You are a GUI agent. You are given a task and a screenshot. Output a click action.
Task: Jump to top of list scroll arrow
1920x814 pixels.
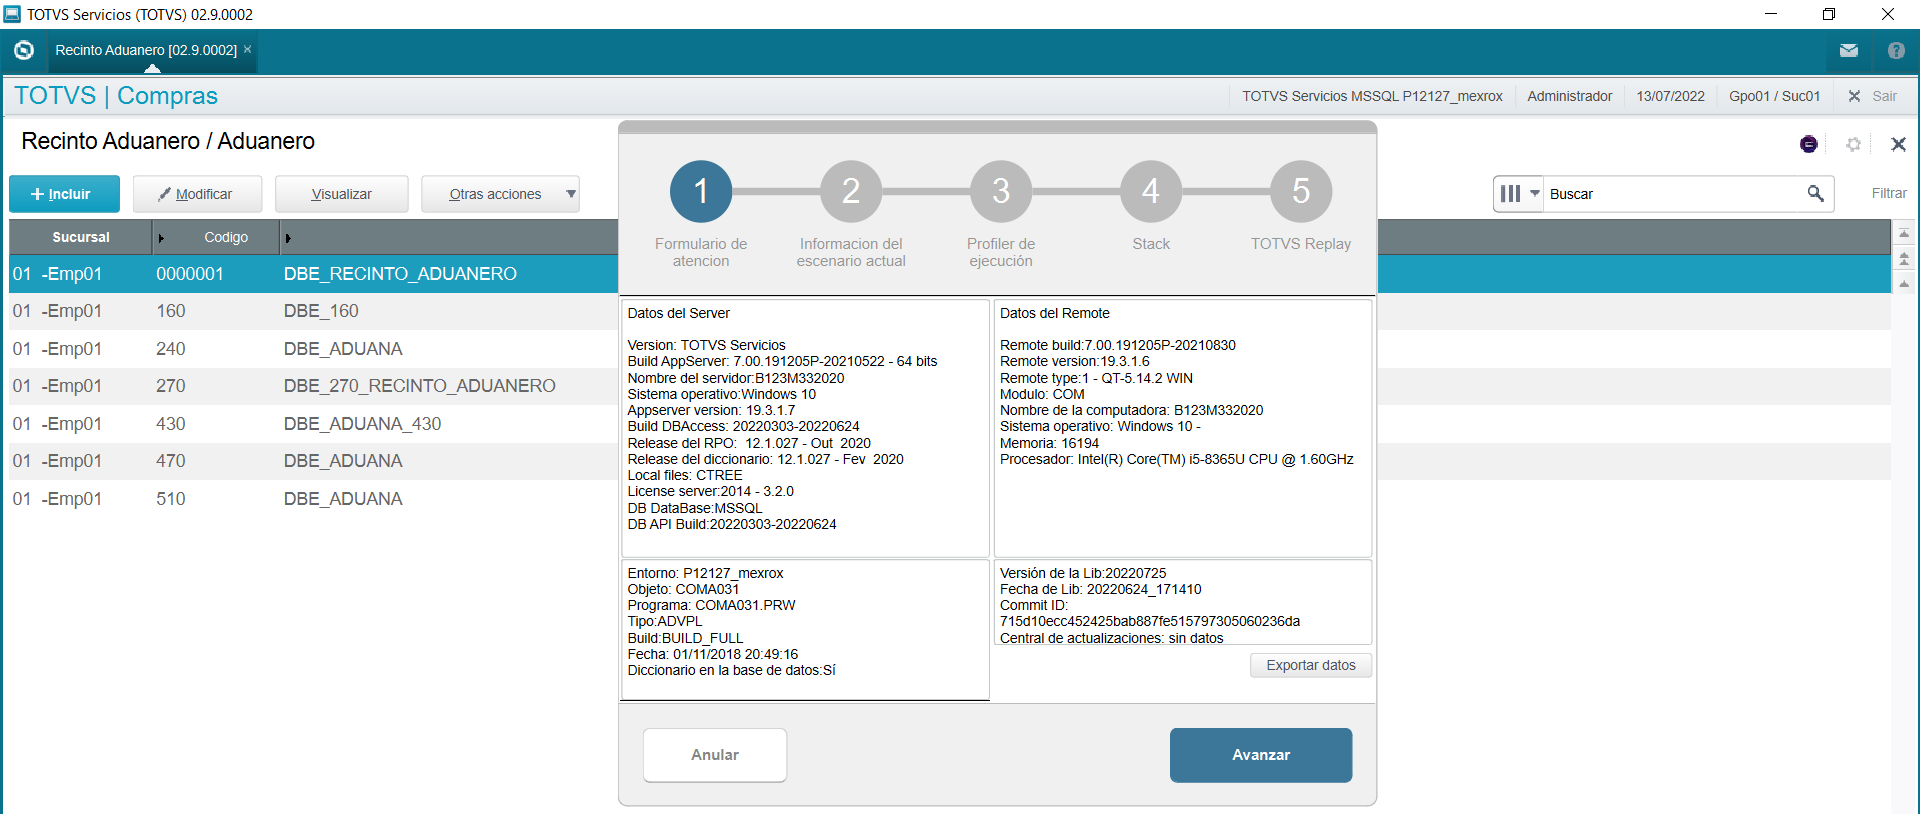tap(1904, 233)
